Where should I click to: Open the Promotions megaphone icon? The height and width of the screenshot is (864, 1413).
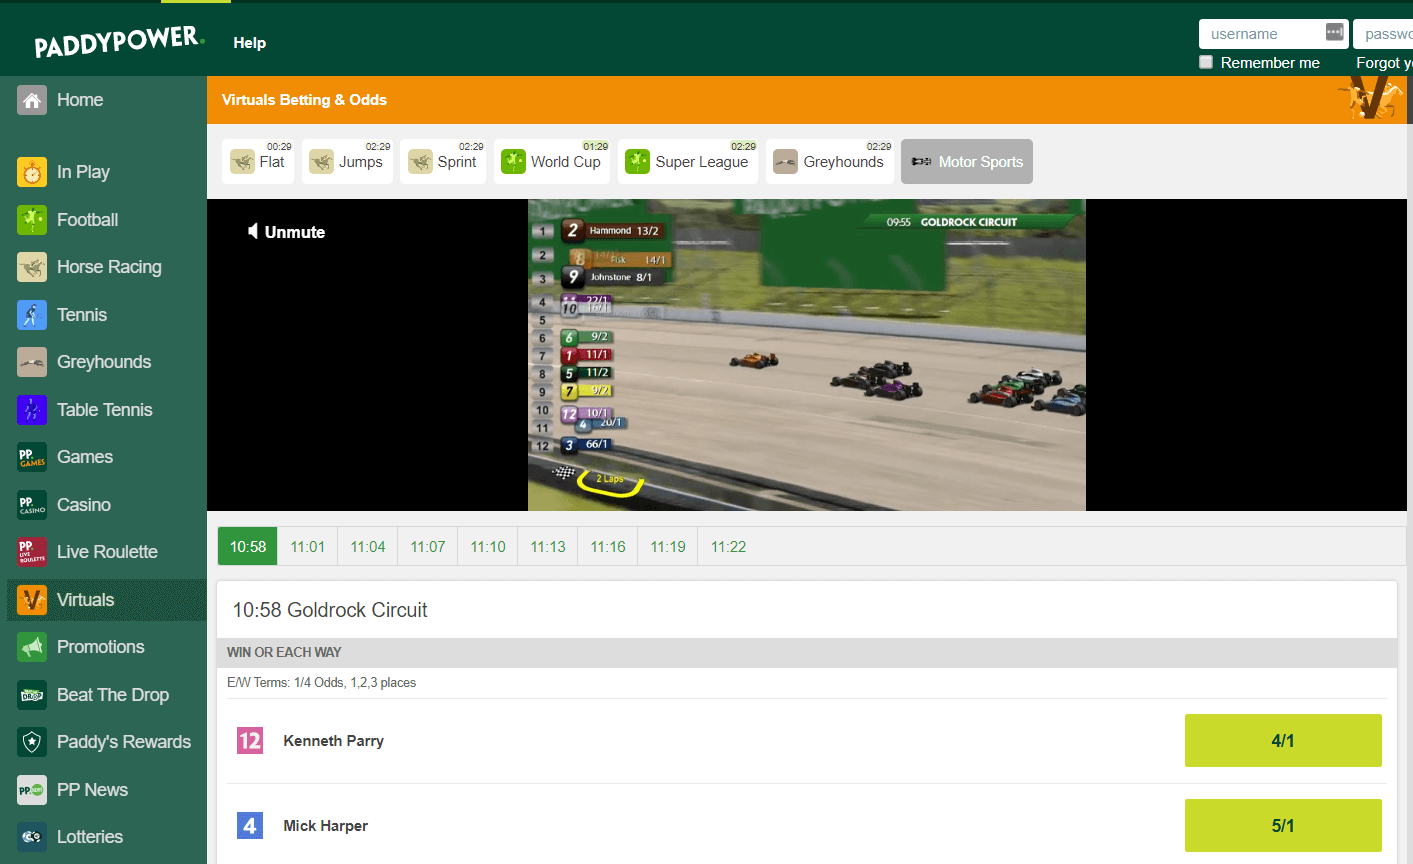32,647
